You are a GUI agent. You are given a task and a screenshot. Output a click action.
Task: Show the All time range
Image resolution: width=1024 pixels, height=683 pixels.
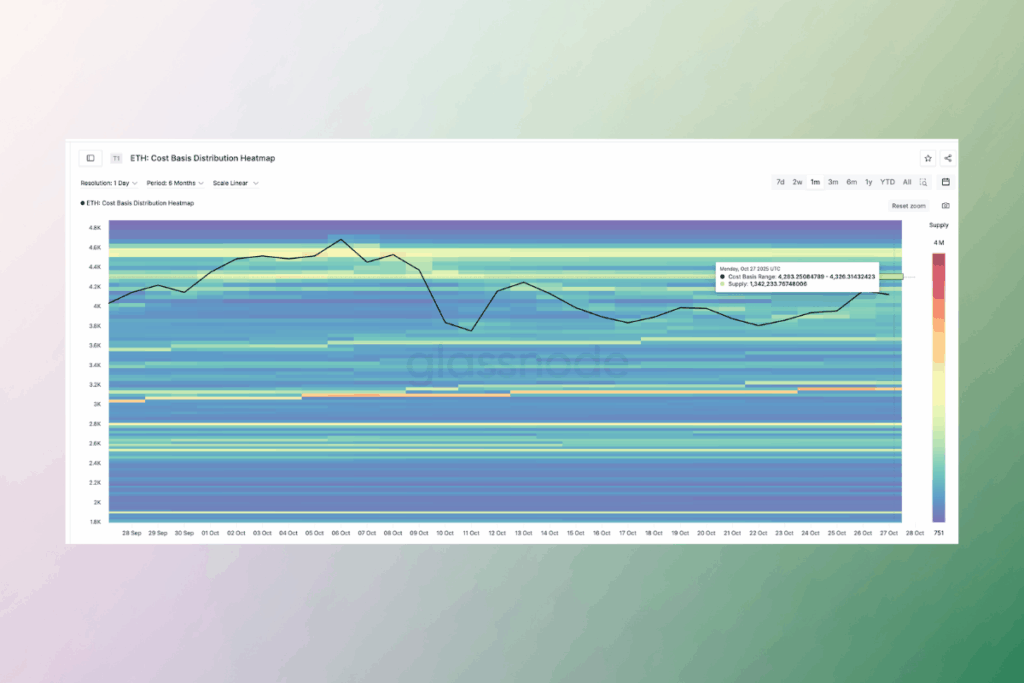click(907, 182)
